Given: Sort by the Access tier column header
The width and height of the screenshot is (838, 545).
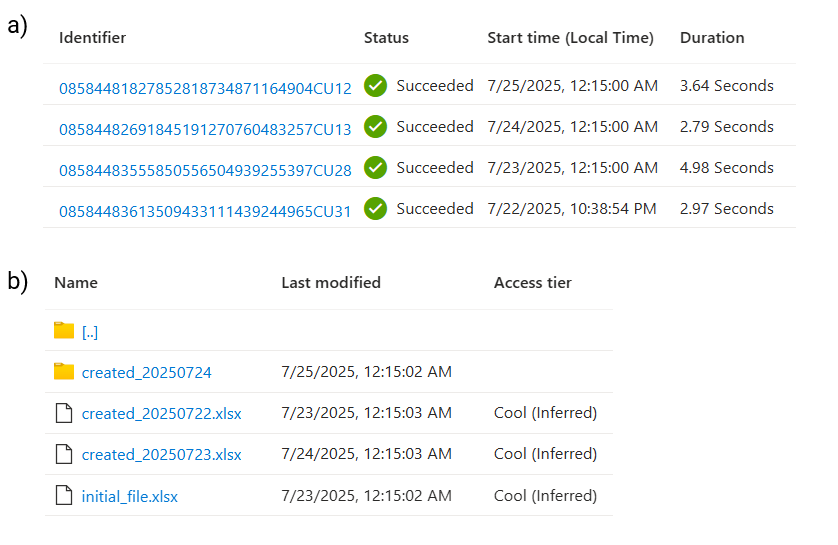Looking at the screenshot, I should (532, 283).
